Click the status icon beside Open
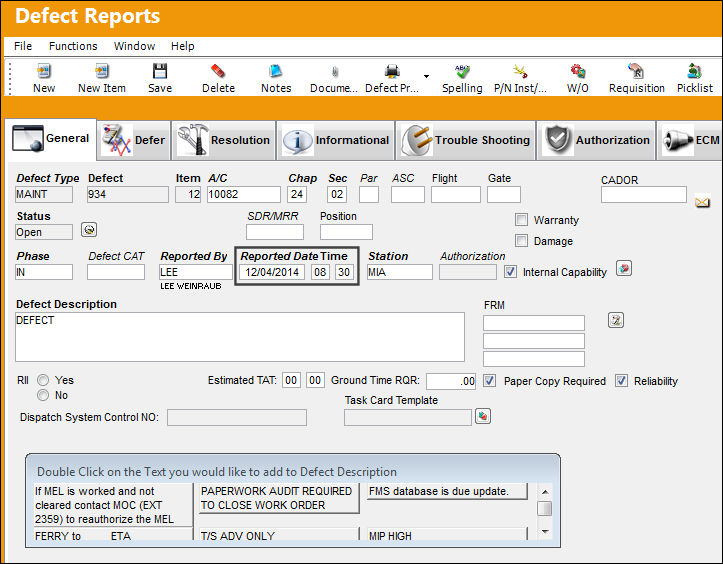Image resolution: width=723 pixels, height=564 pixels. point(89,229)
